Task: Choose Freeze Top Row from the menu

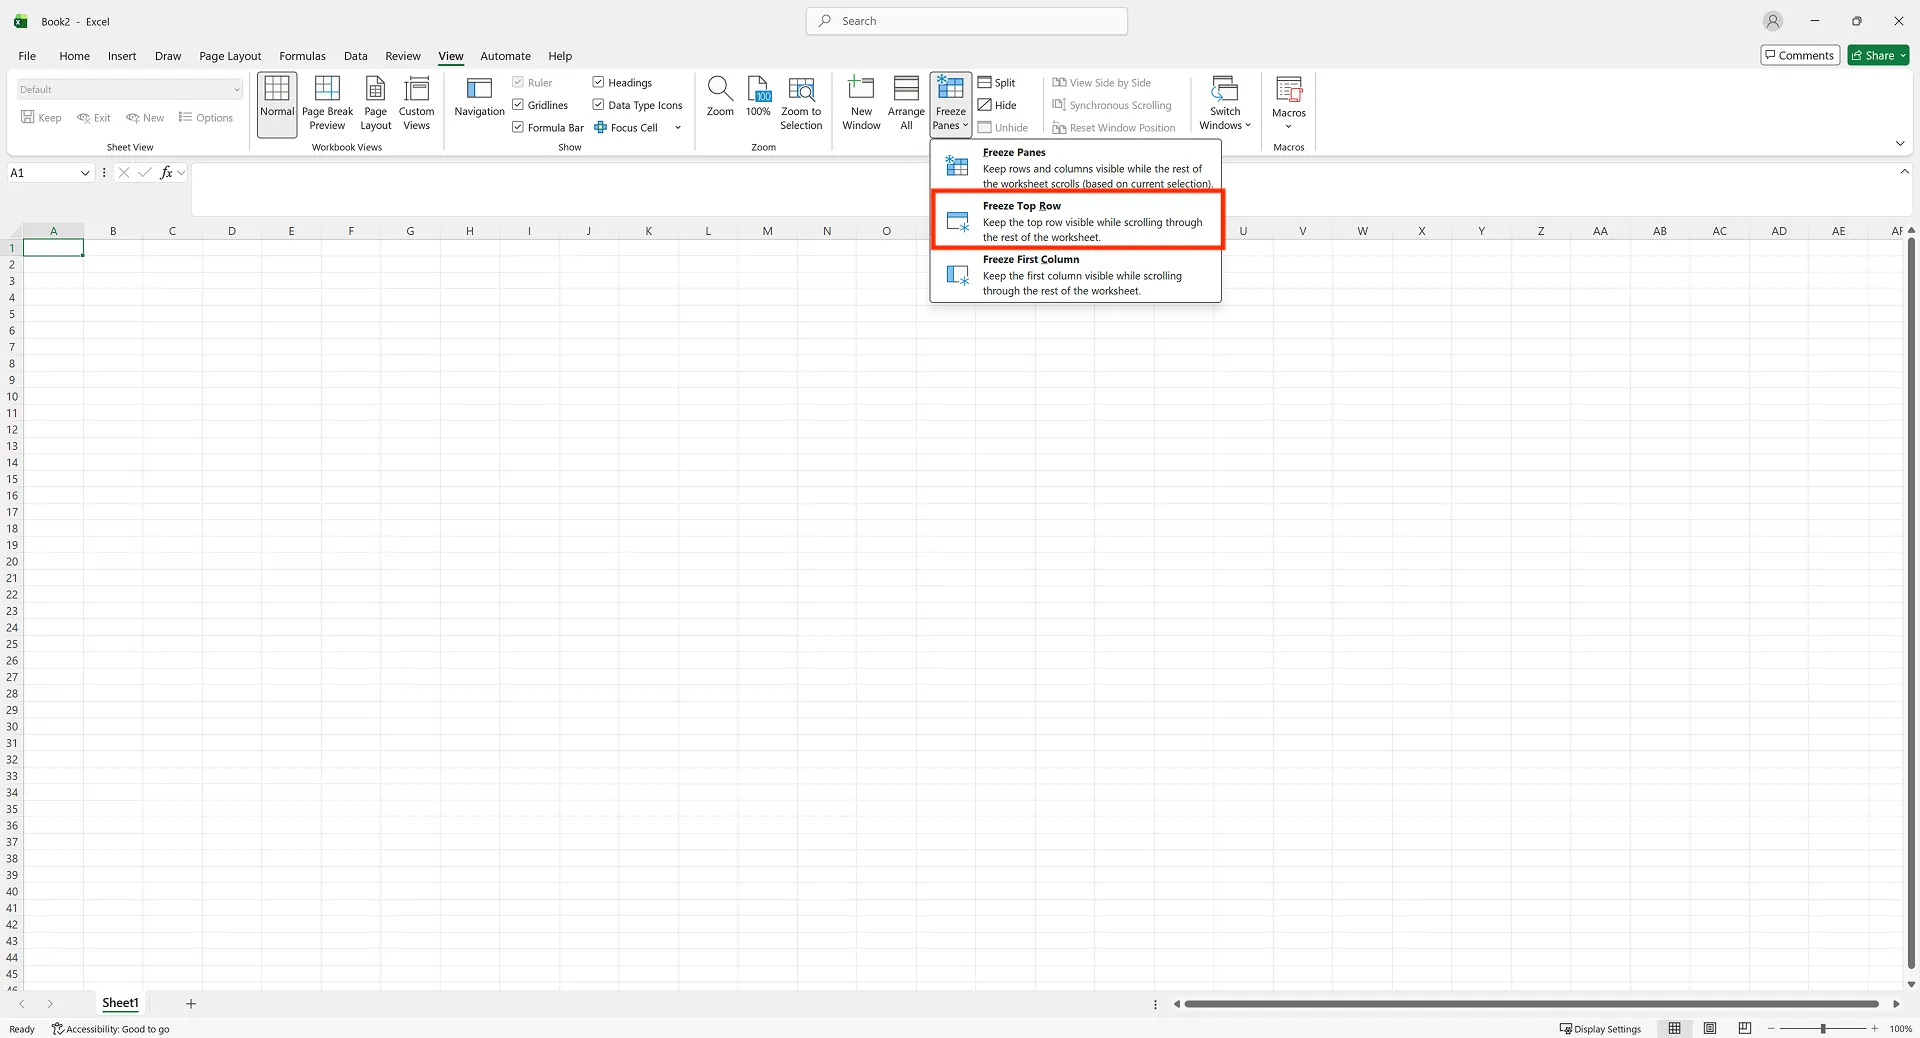Action: tap(1075, 219)
